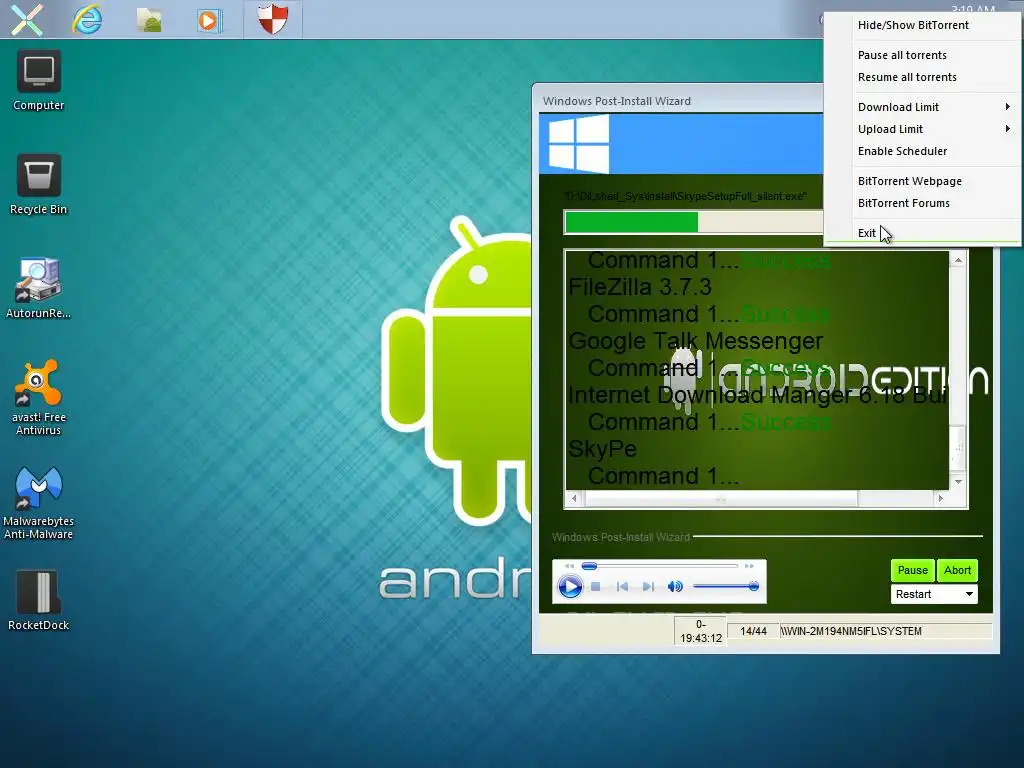
Task: Launch the RocketDock desktop icon
Action: (x=39, y=601)
